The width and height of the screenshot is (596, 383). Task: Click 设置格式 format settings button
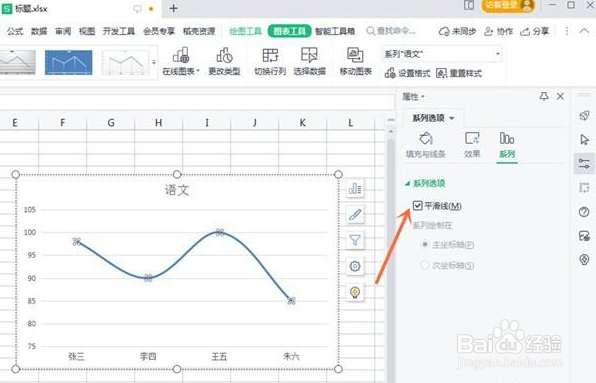coord(407,73)
